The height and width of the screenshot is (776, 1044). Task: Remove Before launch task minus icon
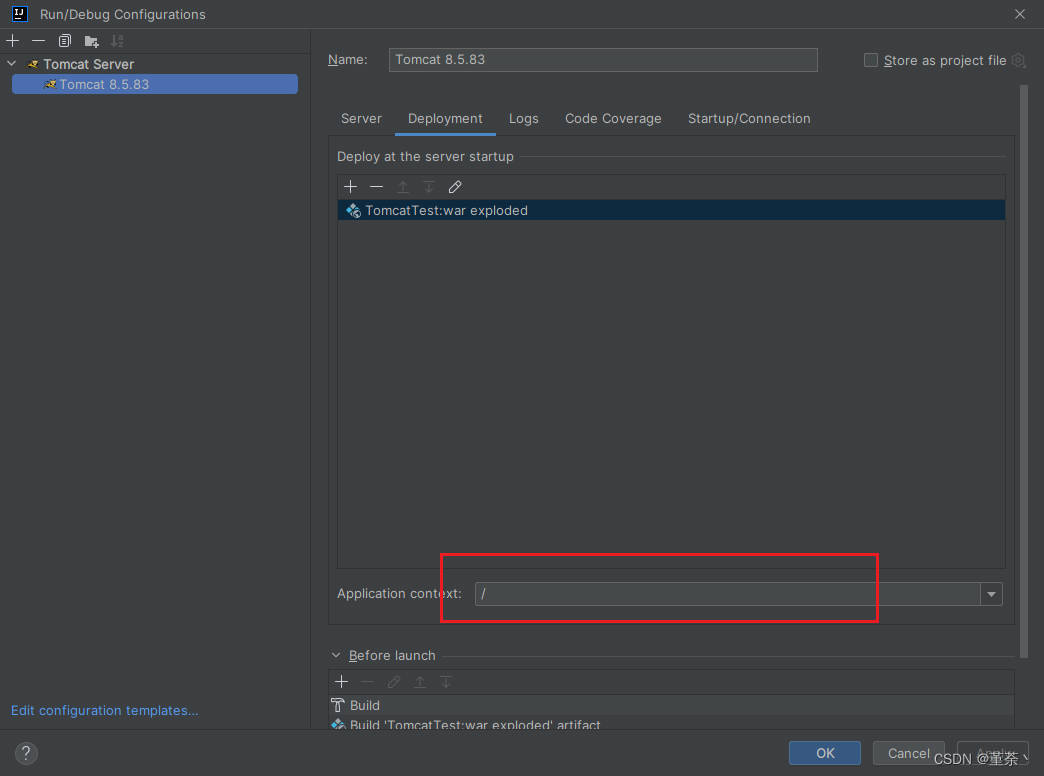(x=368, y=681)
